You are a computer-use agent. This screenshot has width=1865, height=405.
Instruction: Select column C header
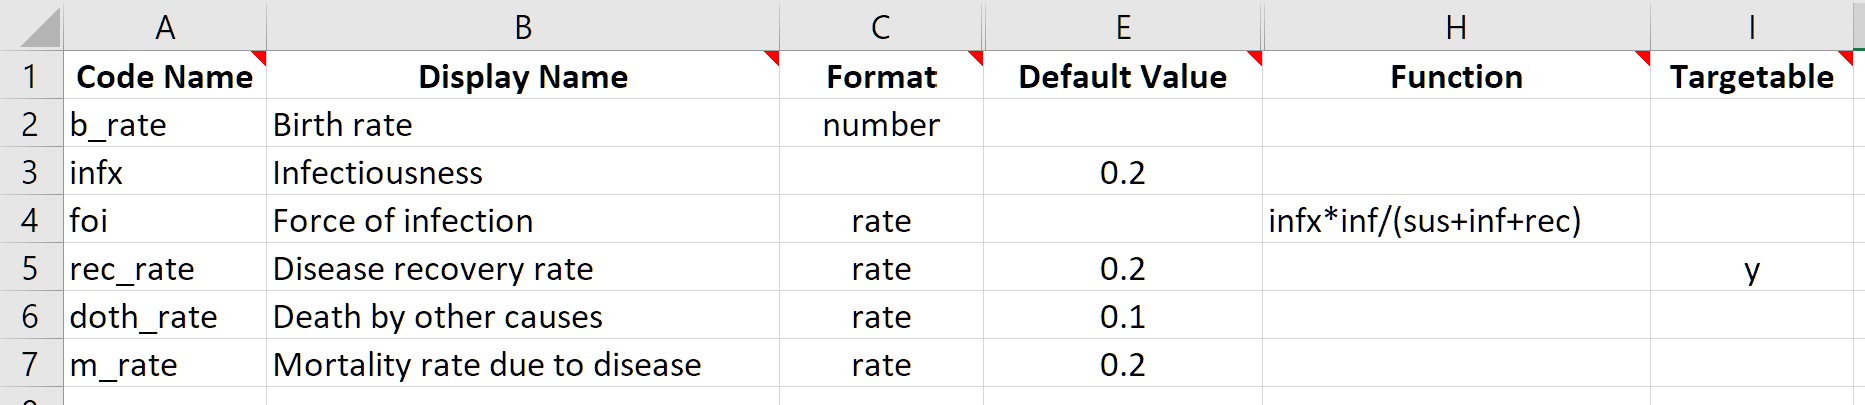881,26
